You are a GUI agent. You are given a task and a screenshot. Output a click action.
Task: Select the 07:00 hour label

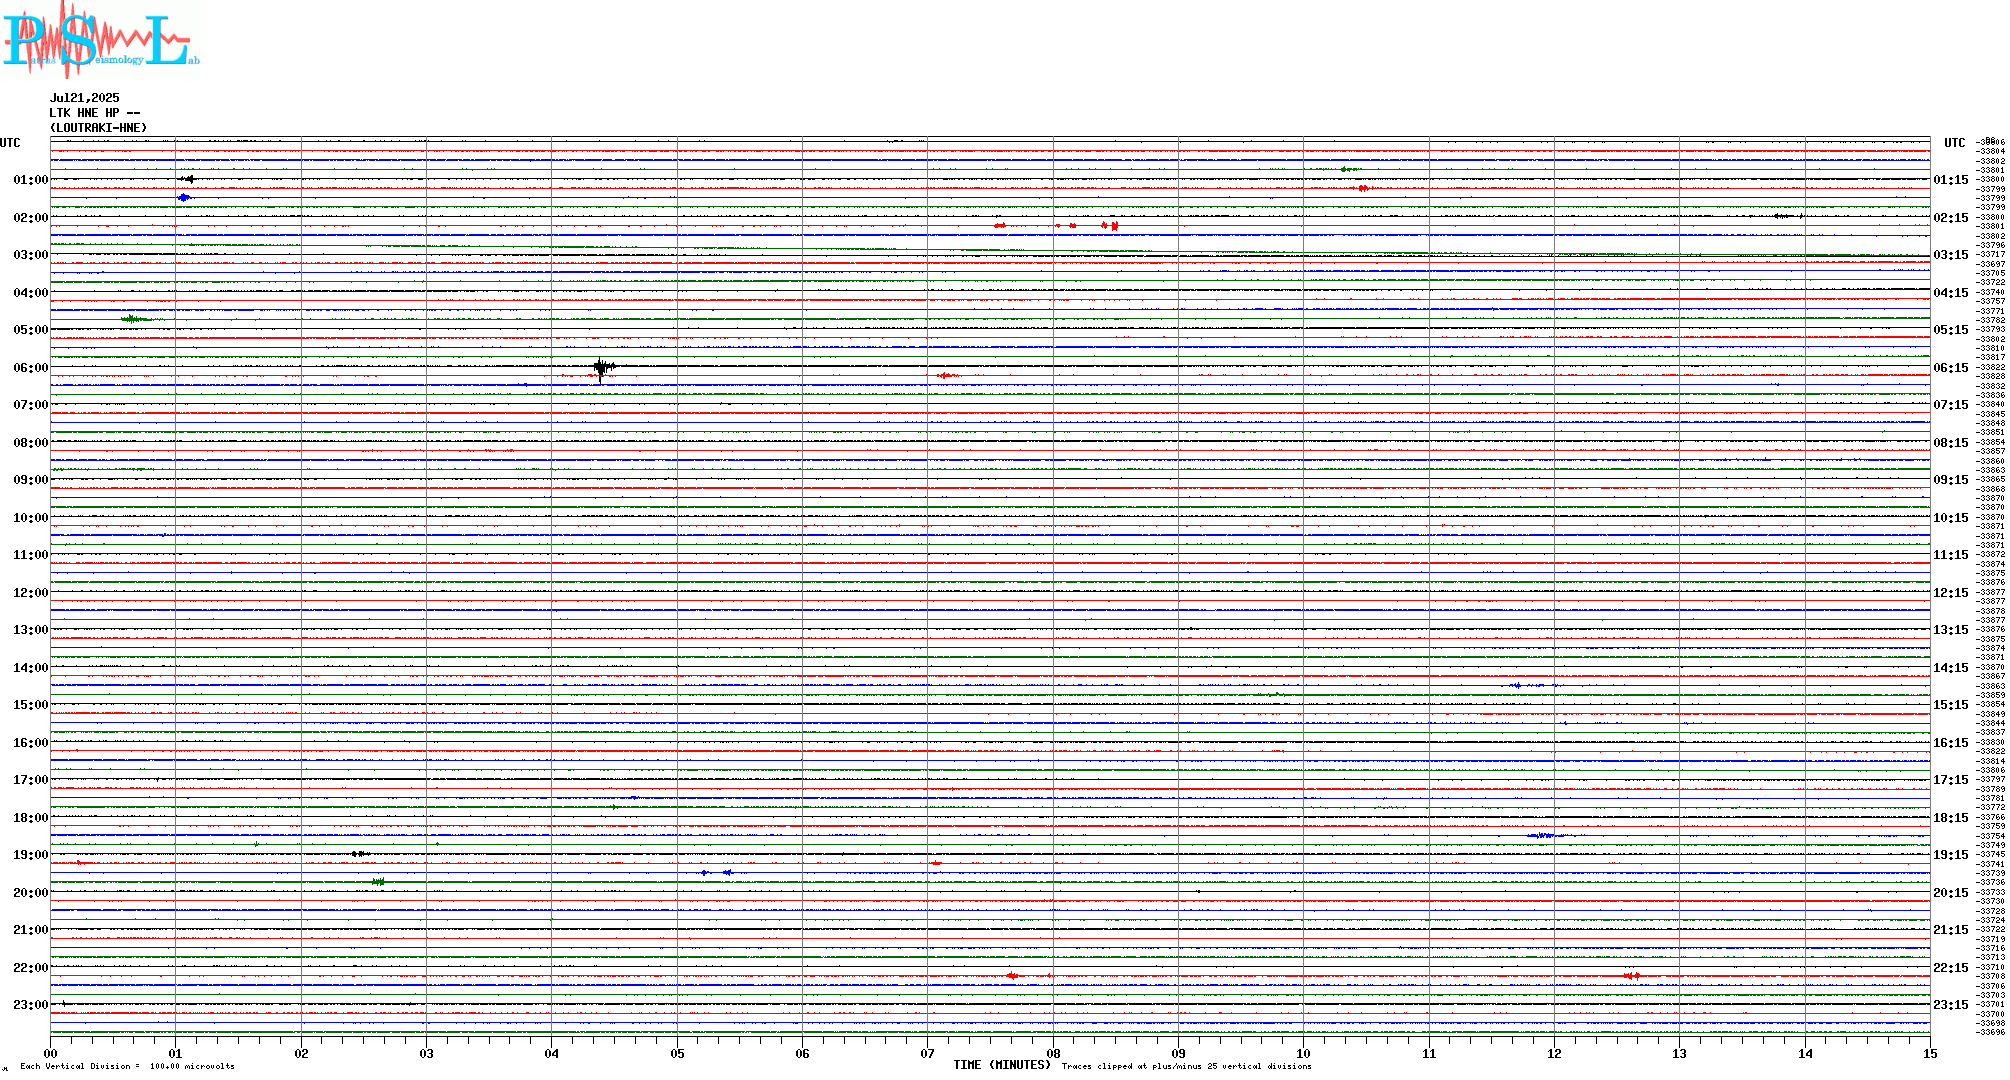[30, 405]
